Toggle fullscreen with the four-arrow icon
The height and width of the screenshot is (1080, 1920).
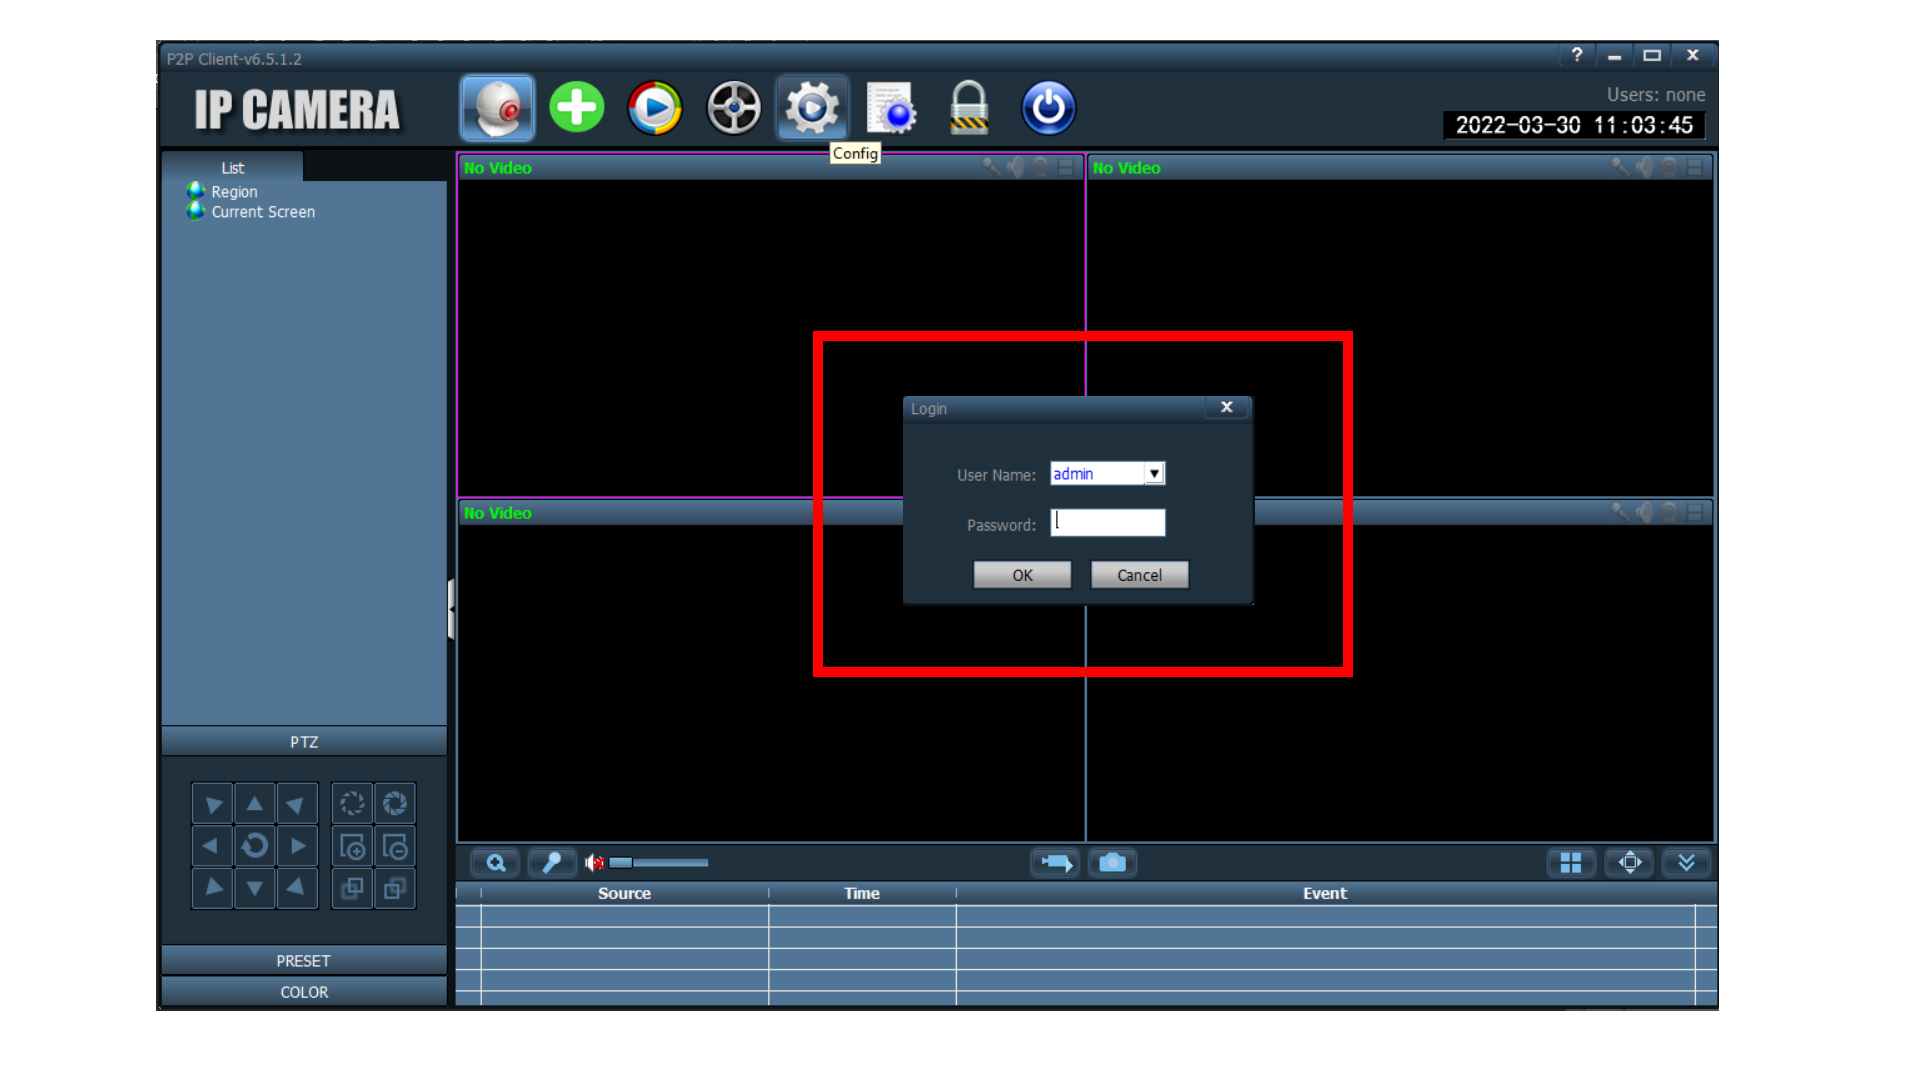click(x=1629, y=863)
